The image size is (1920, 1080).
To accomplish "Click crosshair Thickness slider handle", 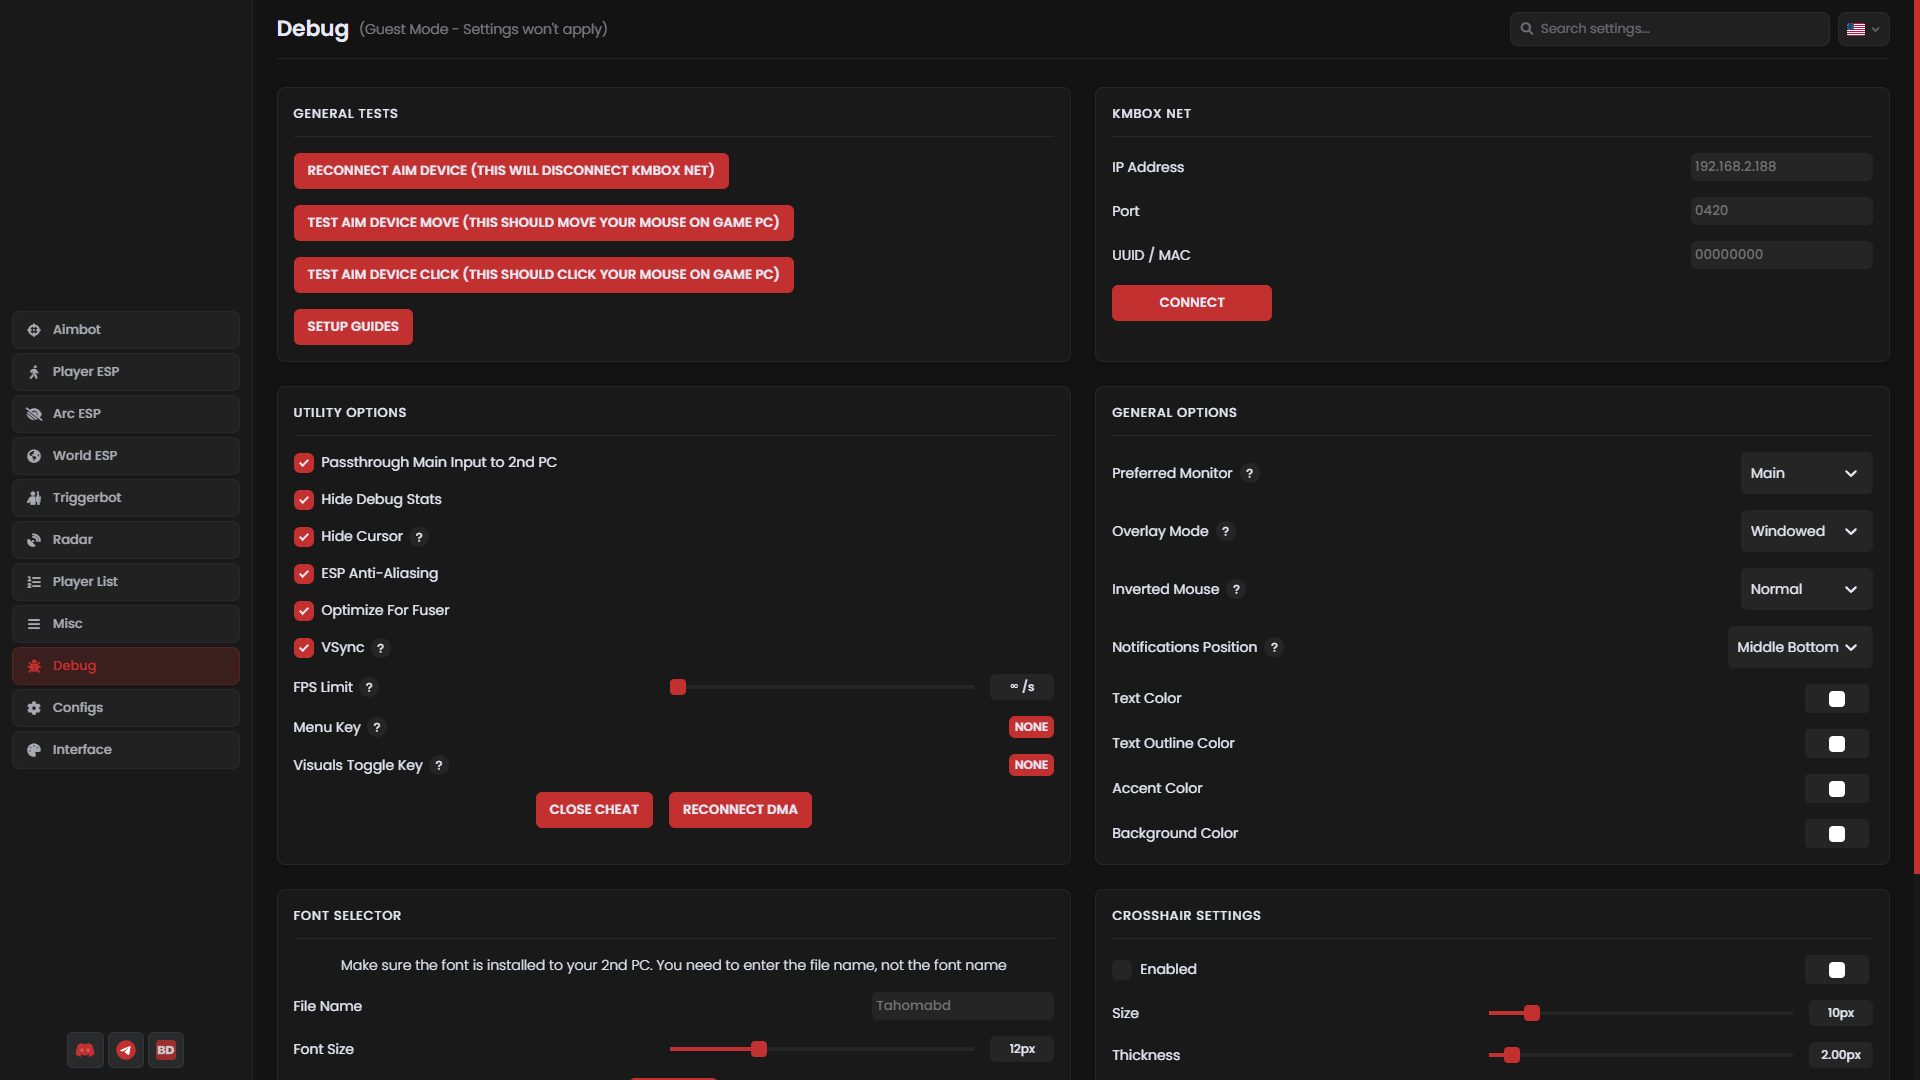I will [x=1512, y=1055].
